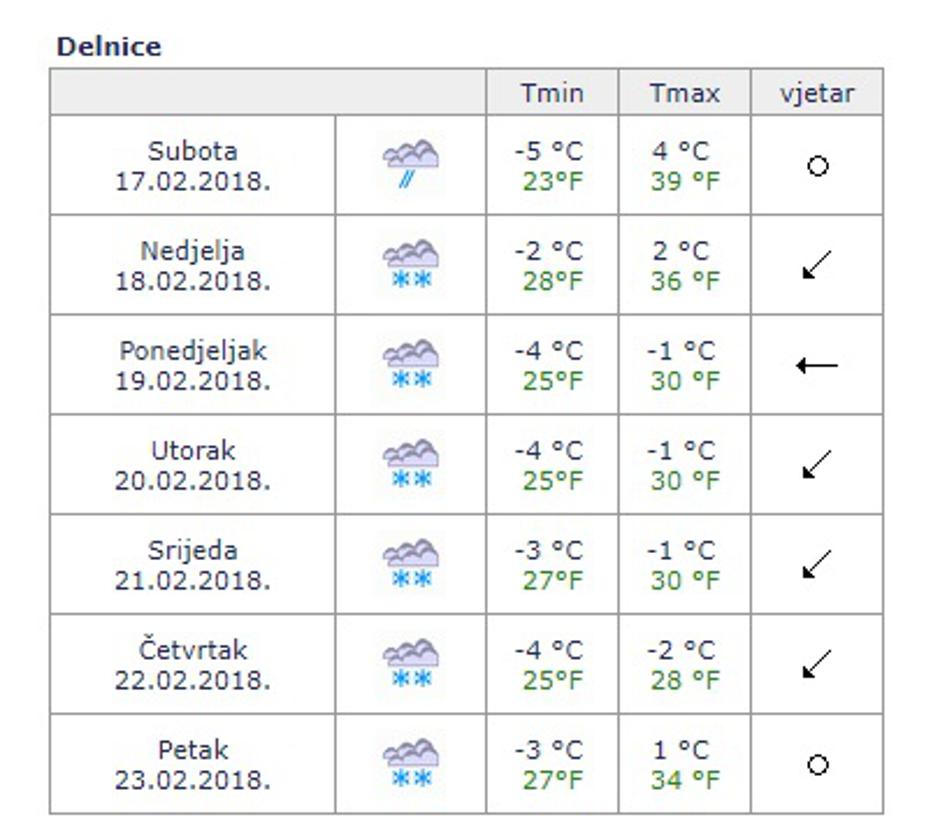Viewport: 940px width, 838px height.
Task: Click the snow icon for Utorak
Action: click(411, 465)
